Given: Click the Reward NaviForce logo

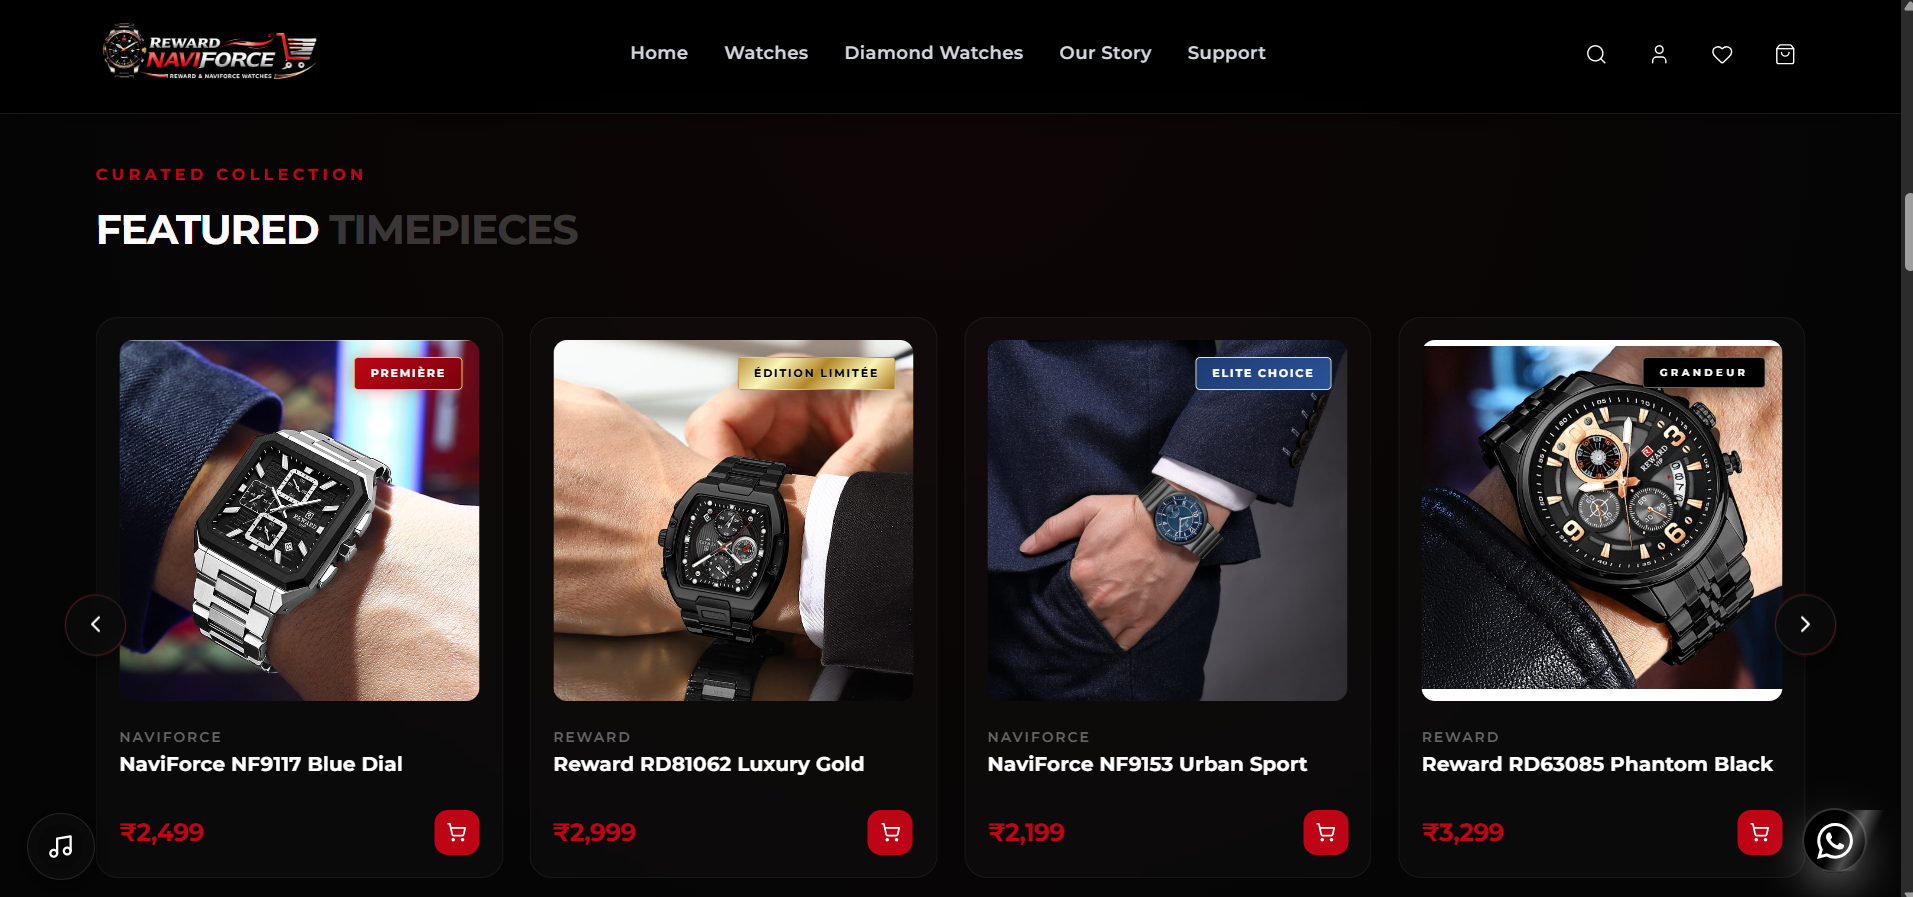Looking at the screenshot, I should (x=210, y=52).
